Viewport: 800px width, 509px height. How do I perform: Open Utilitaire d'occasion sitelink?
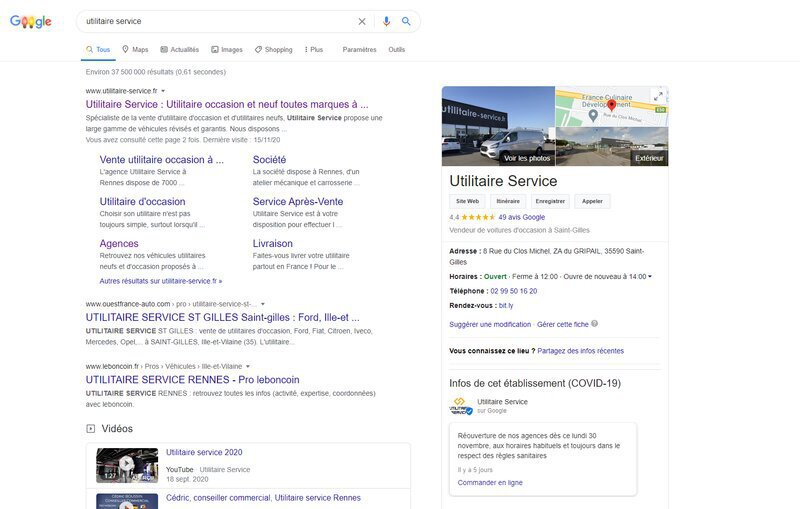[142, 201]
